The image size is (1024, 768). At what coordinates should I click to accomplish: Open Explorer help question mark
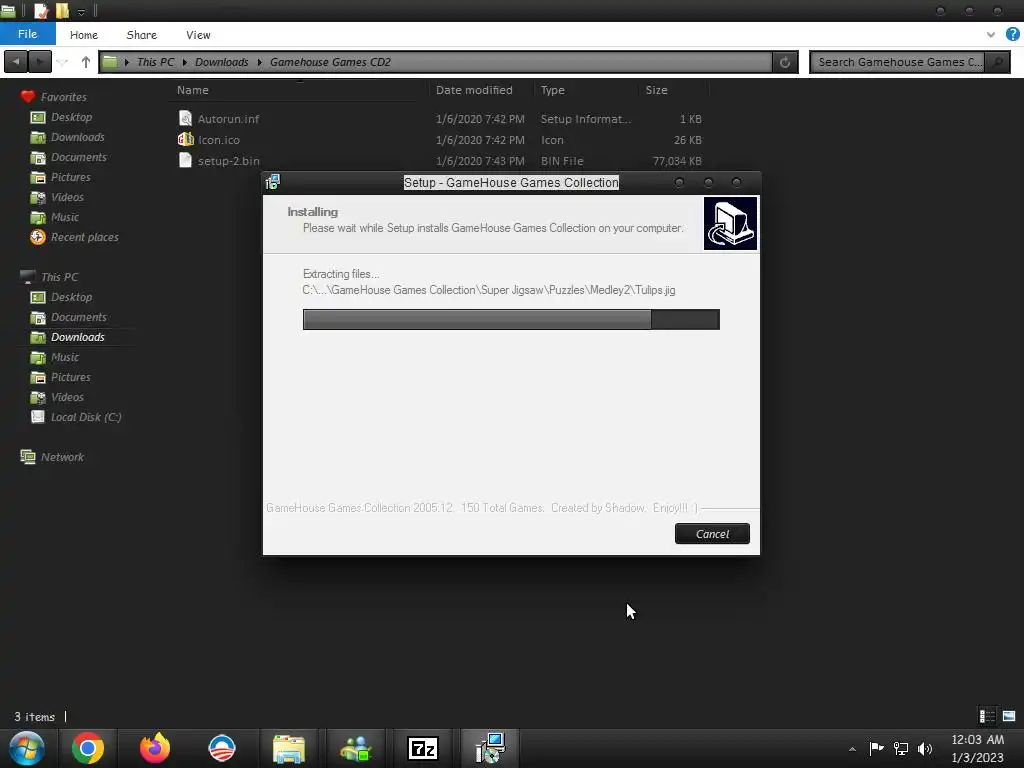coord(1012,34)
